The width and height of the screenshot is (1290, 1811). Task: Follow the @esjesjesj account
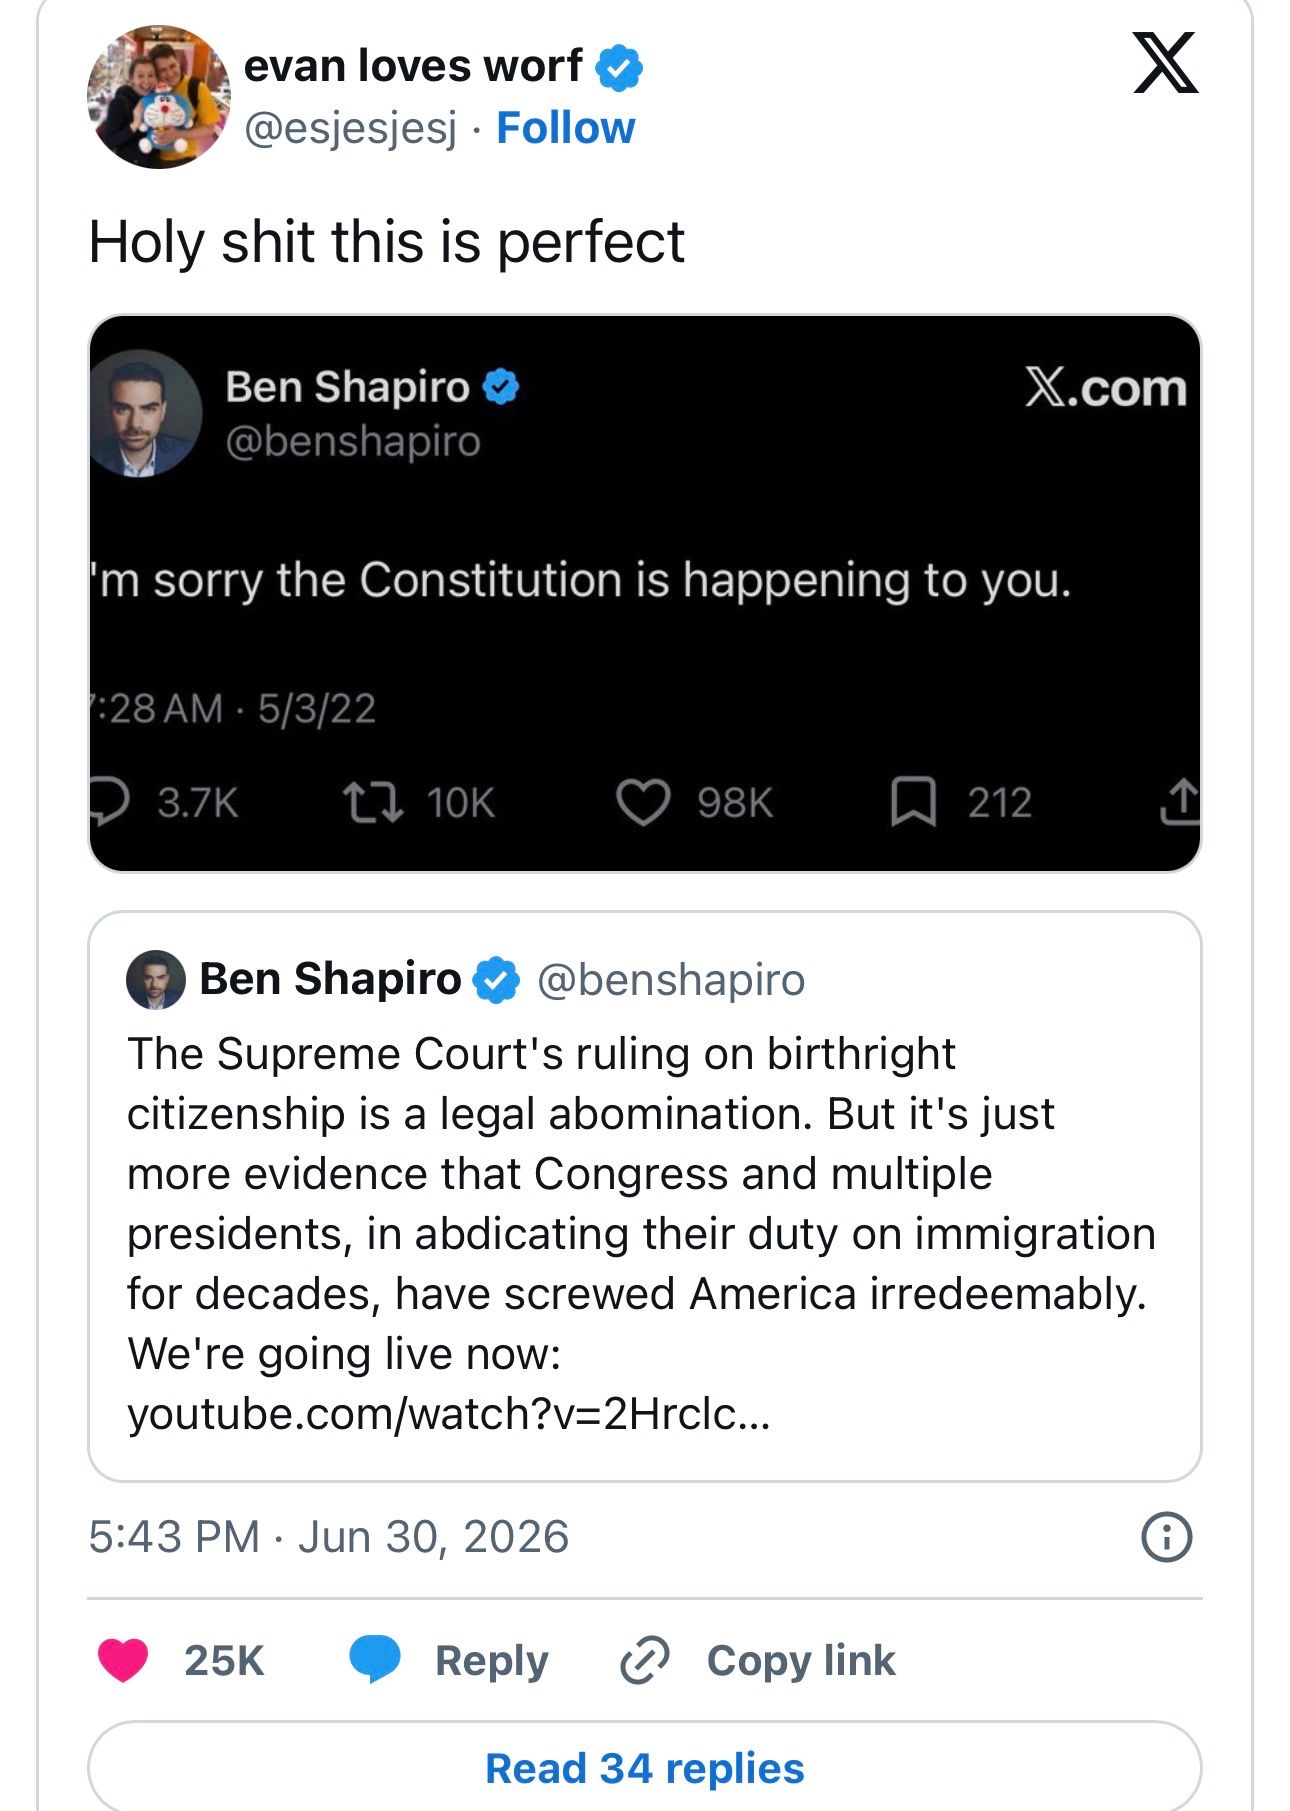point(565,128)
